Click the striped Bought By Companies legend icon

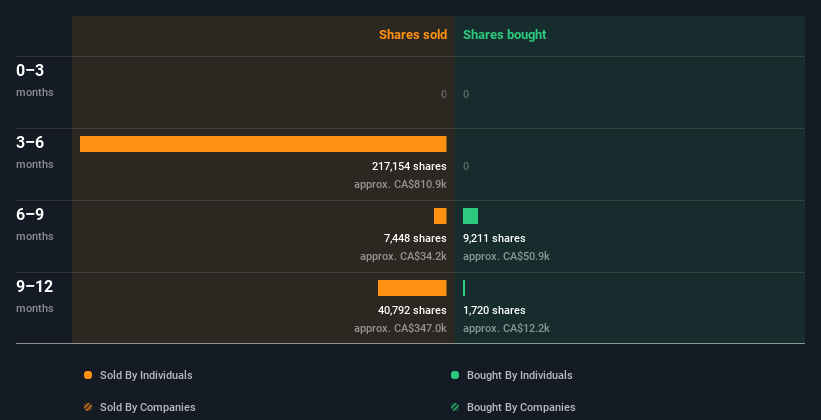tap(455, 407)
